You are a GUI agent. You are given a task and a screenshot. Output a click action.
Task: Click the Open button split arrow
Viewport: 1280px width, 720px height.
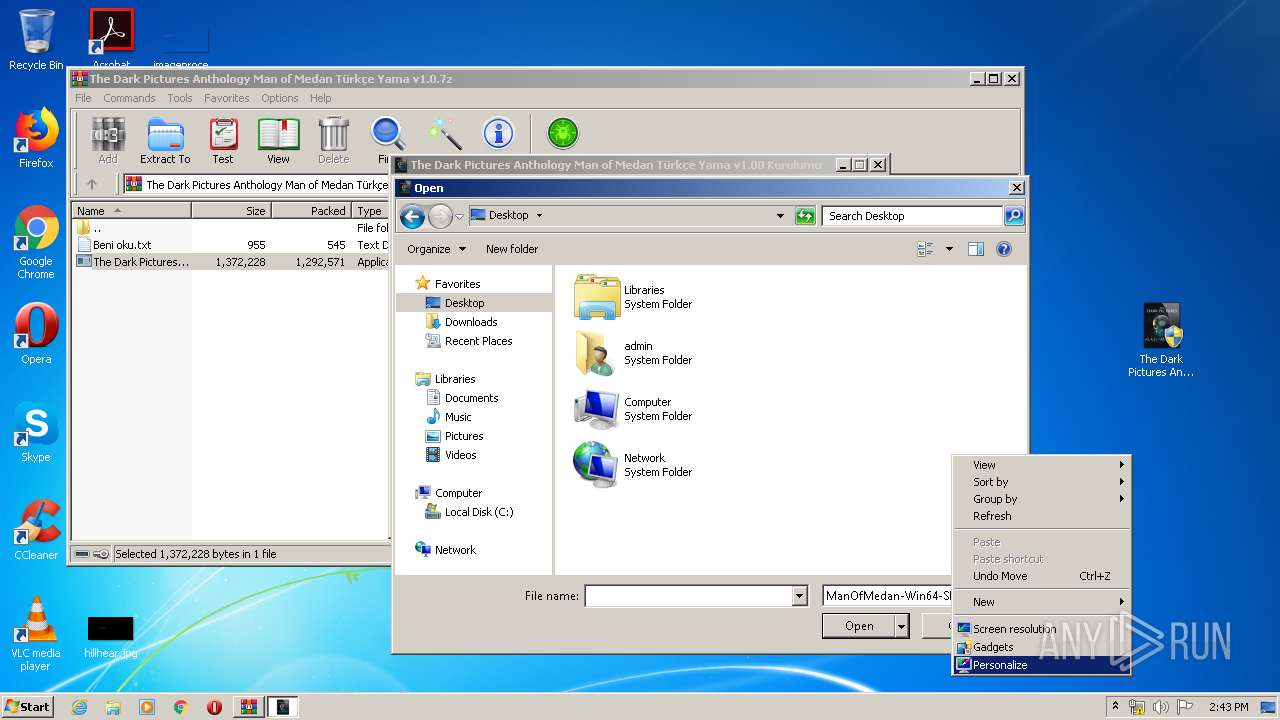[x=902, y=626]
